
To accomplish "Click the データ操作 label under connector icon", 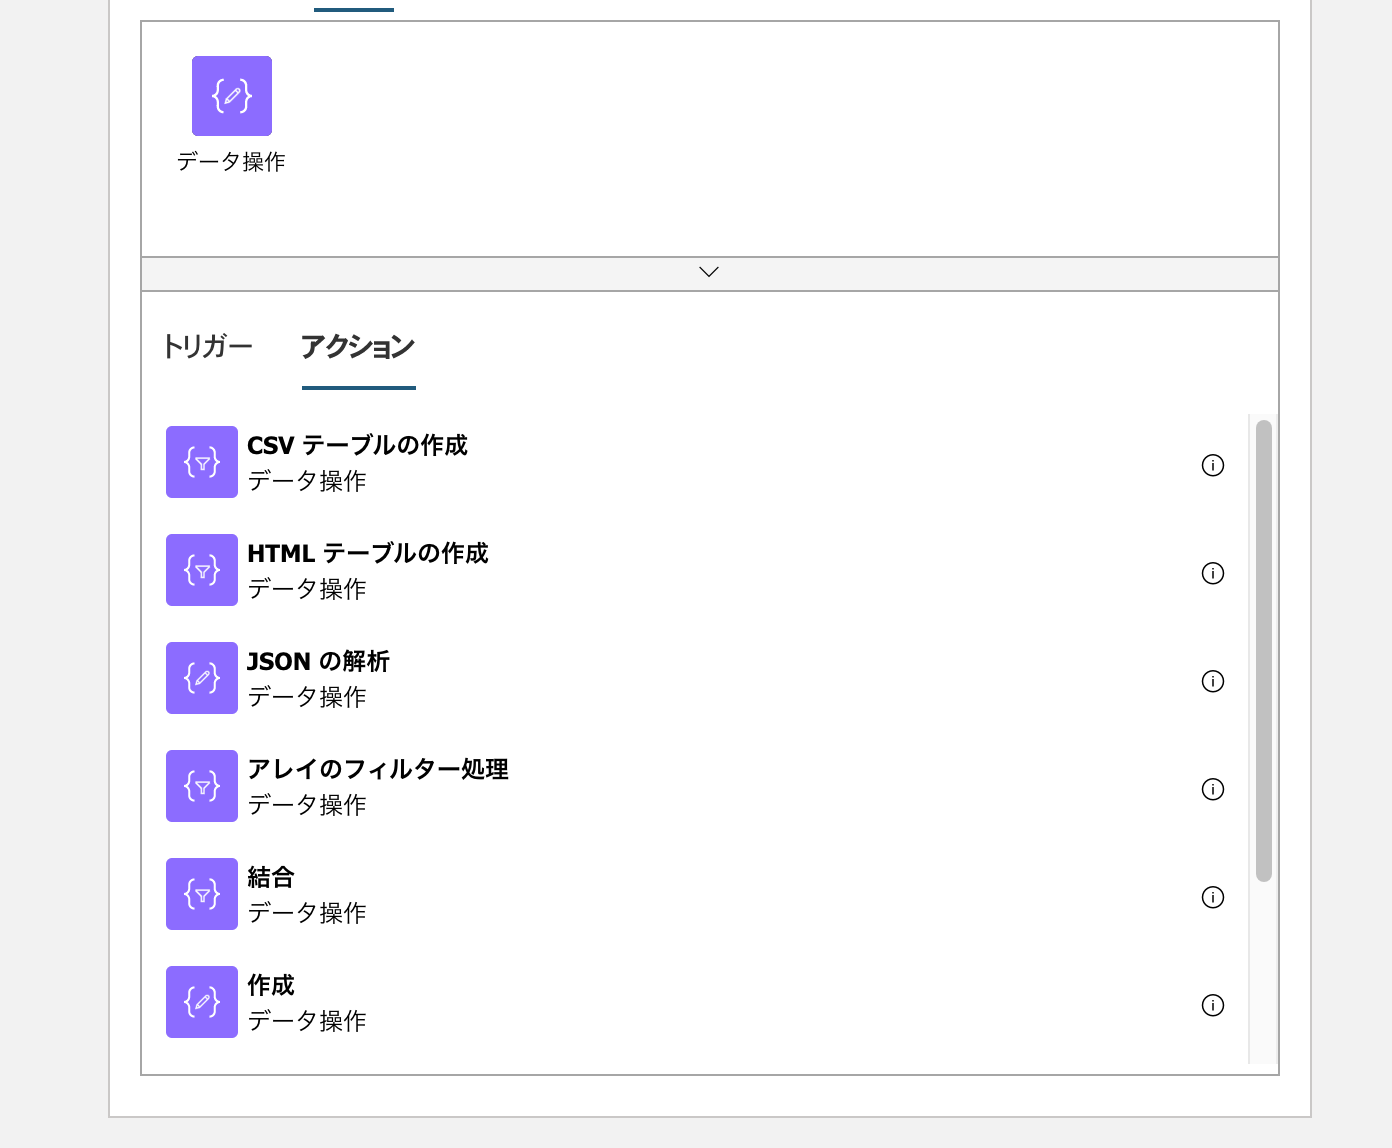I will coord(231,162).
